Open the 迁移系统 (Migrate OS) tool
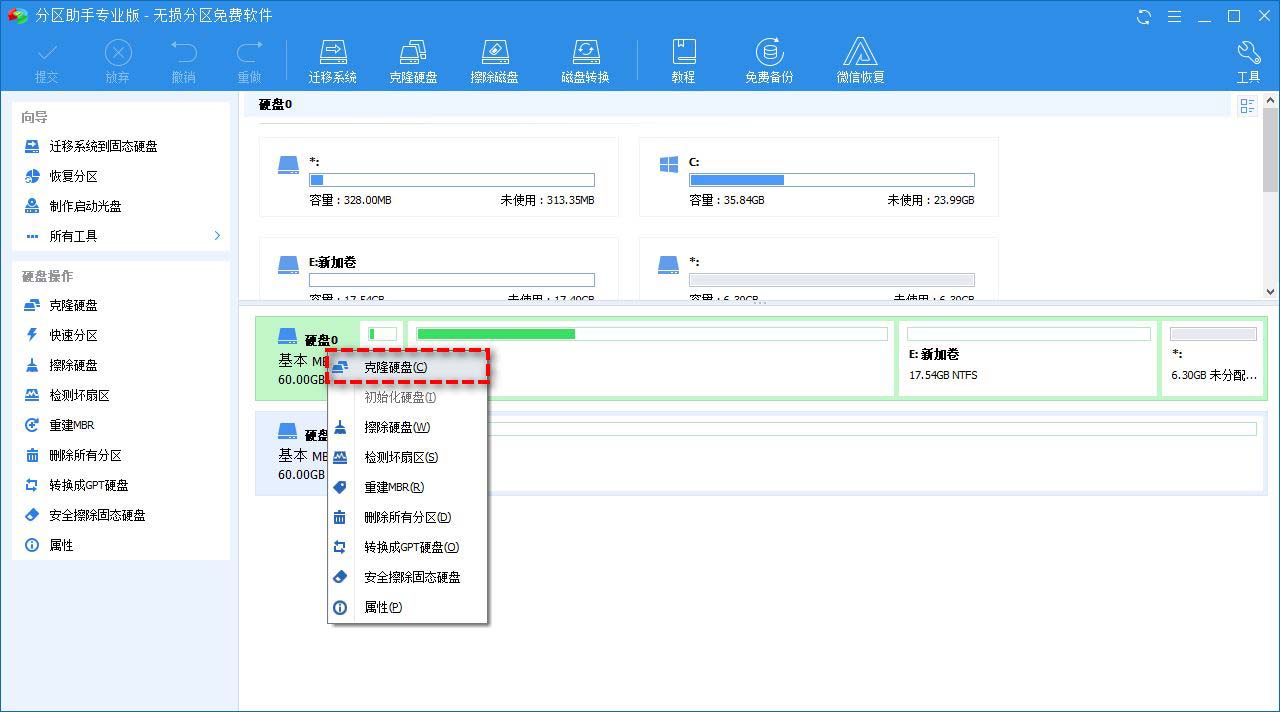 333,58
